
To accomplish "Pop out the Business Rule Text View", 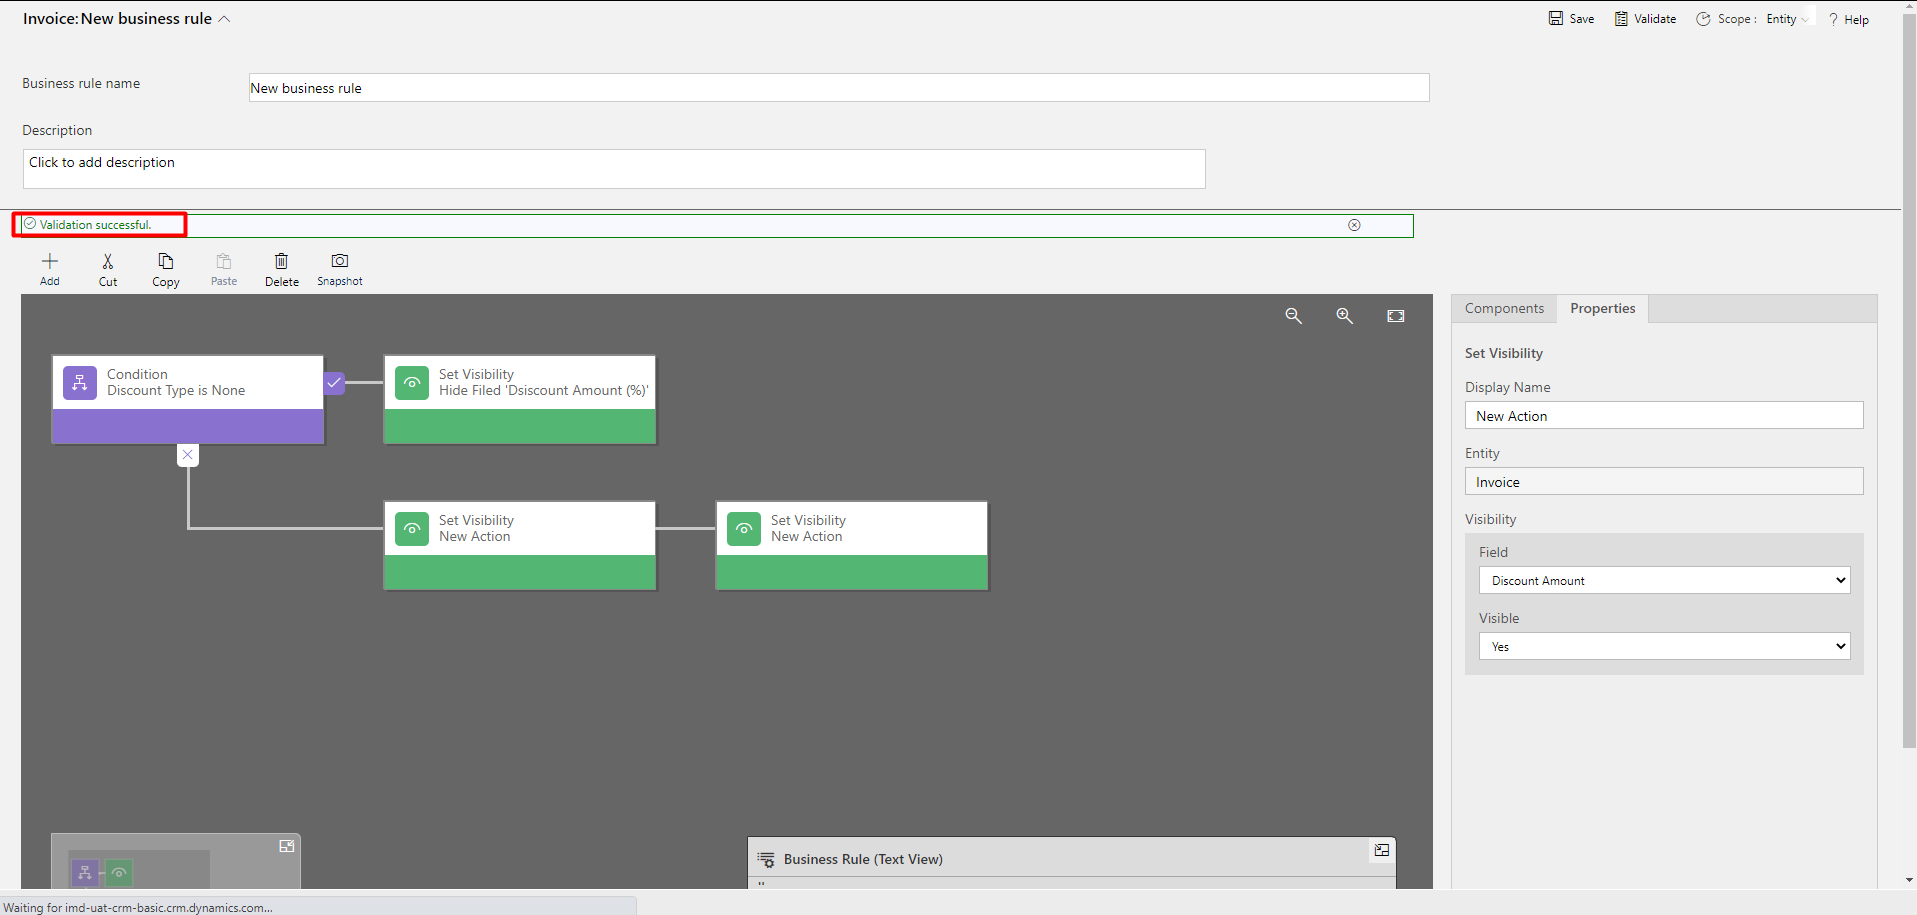I will pyautogui.click(x=1381, y=850).
